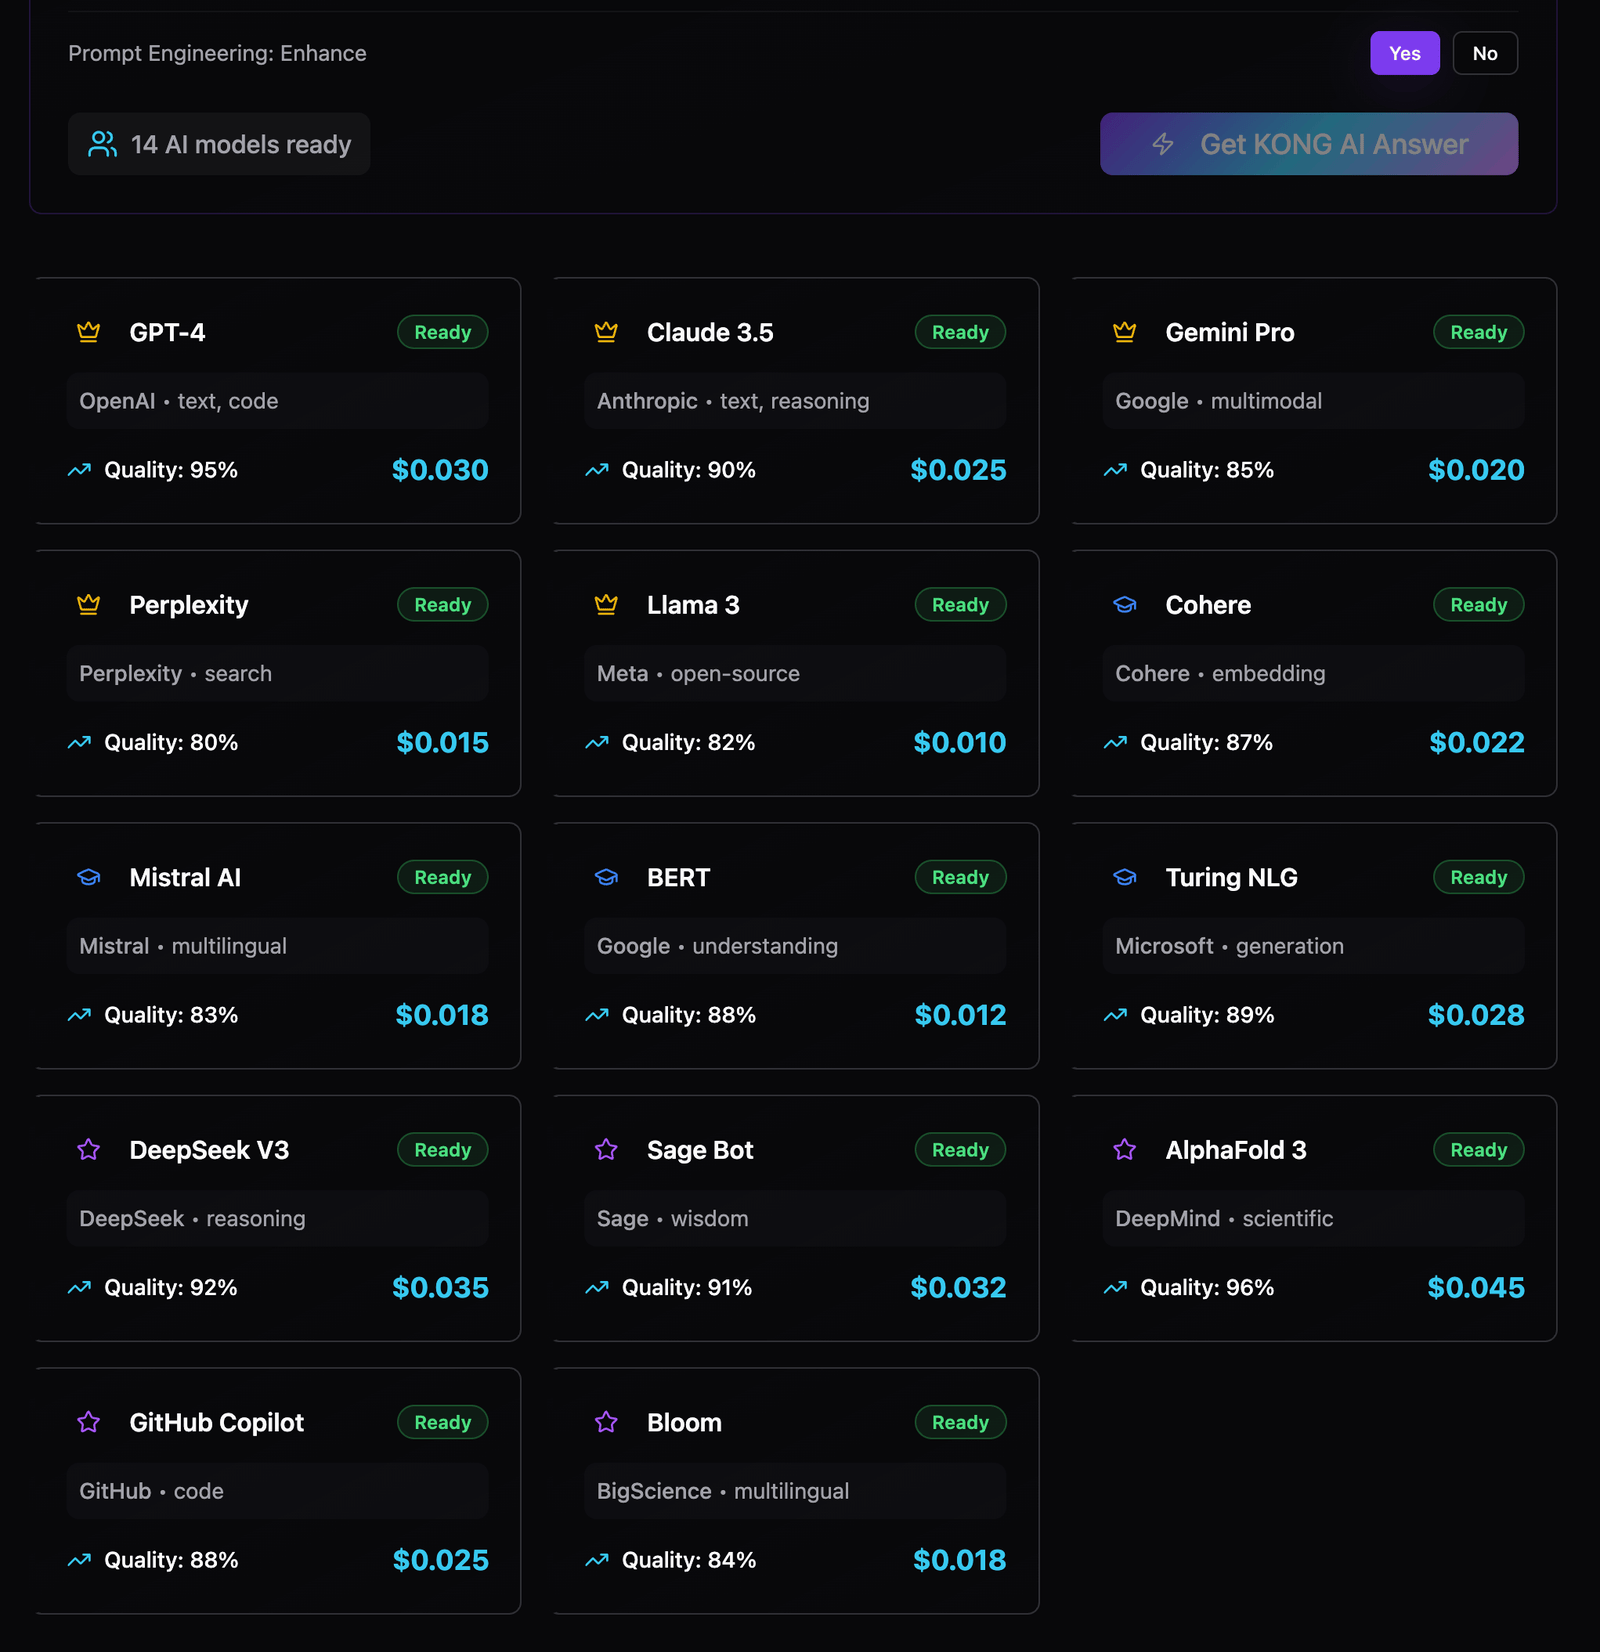The width and height of the screenshot is (1600, 1652).
Task: Click the users icon in models ready badge
Action: (102, 144)
